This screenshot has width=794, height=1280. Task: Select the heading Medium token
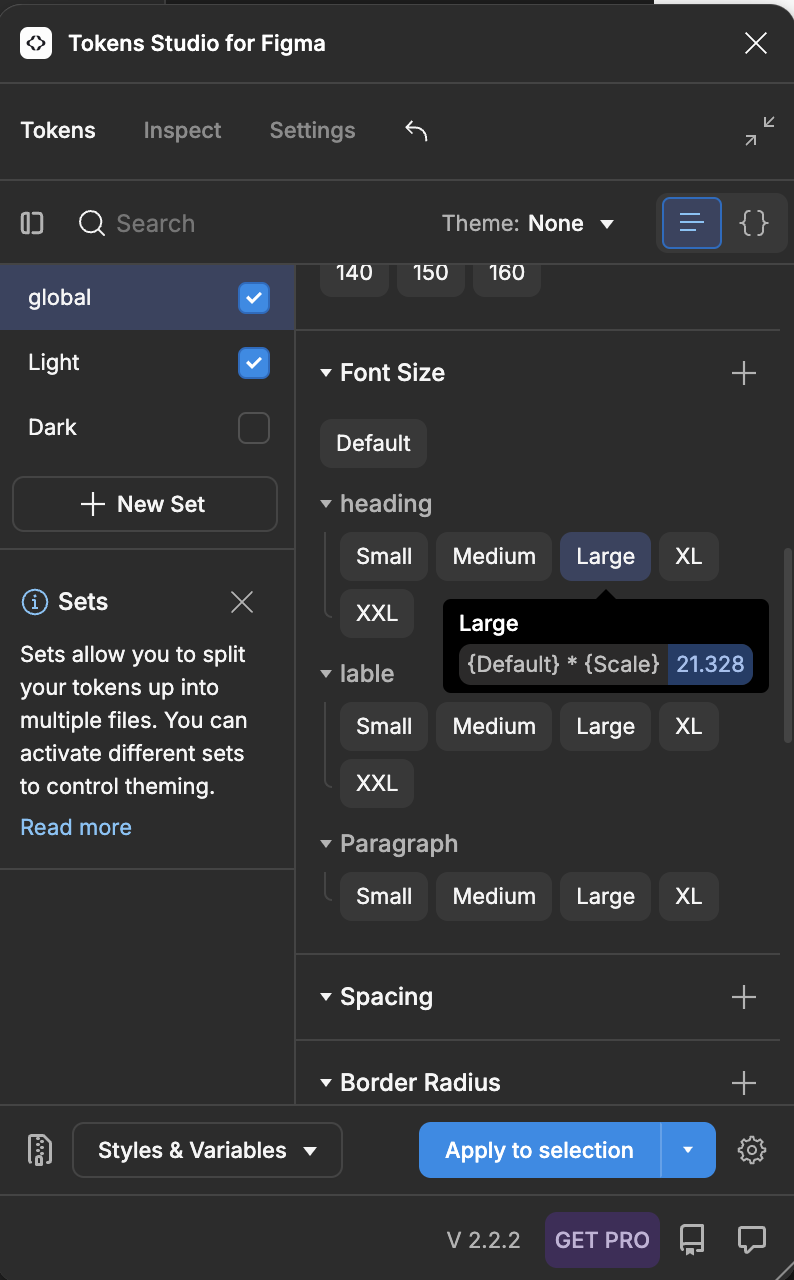(x=494, y=556)
